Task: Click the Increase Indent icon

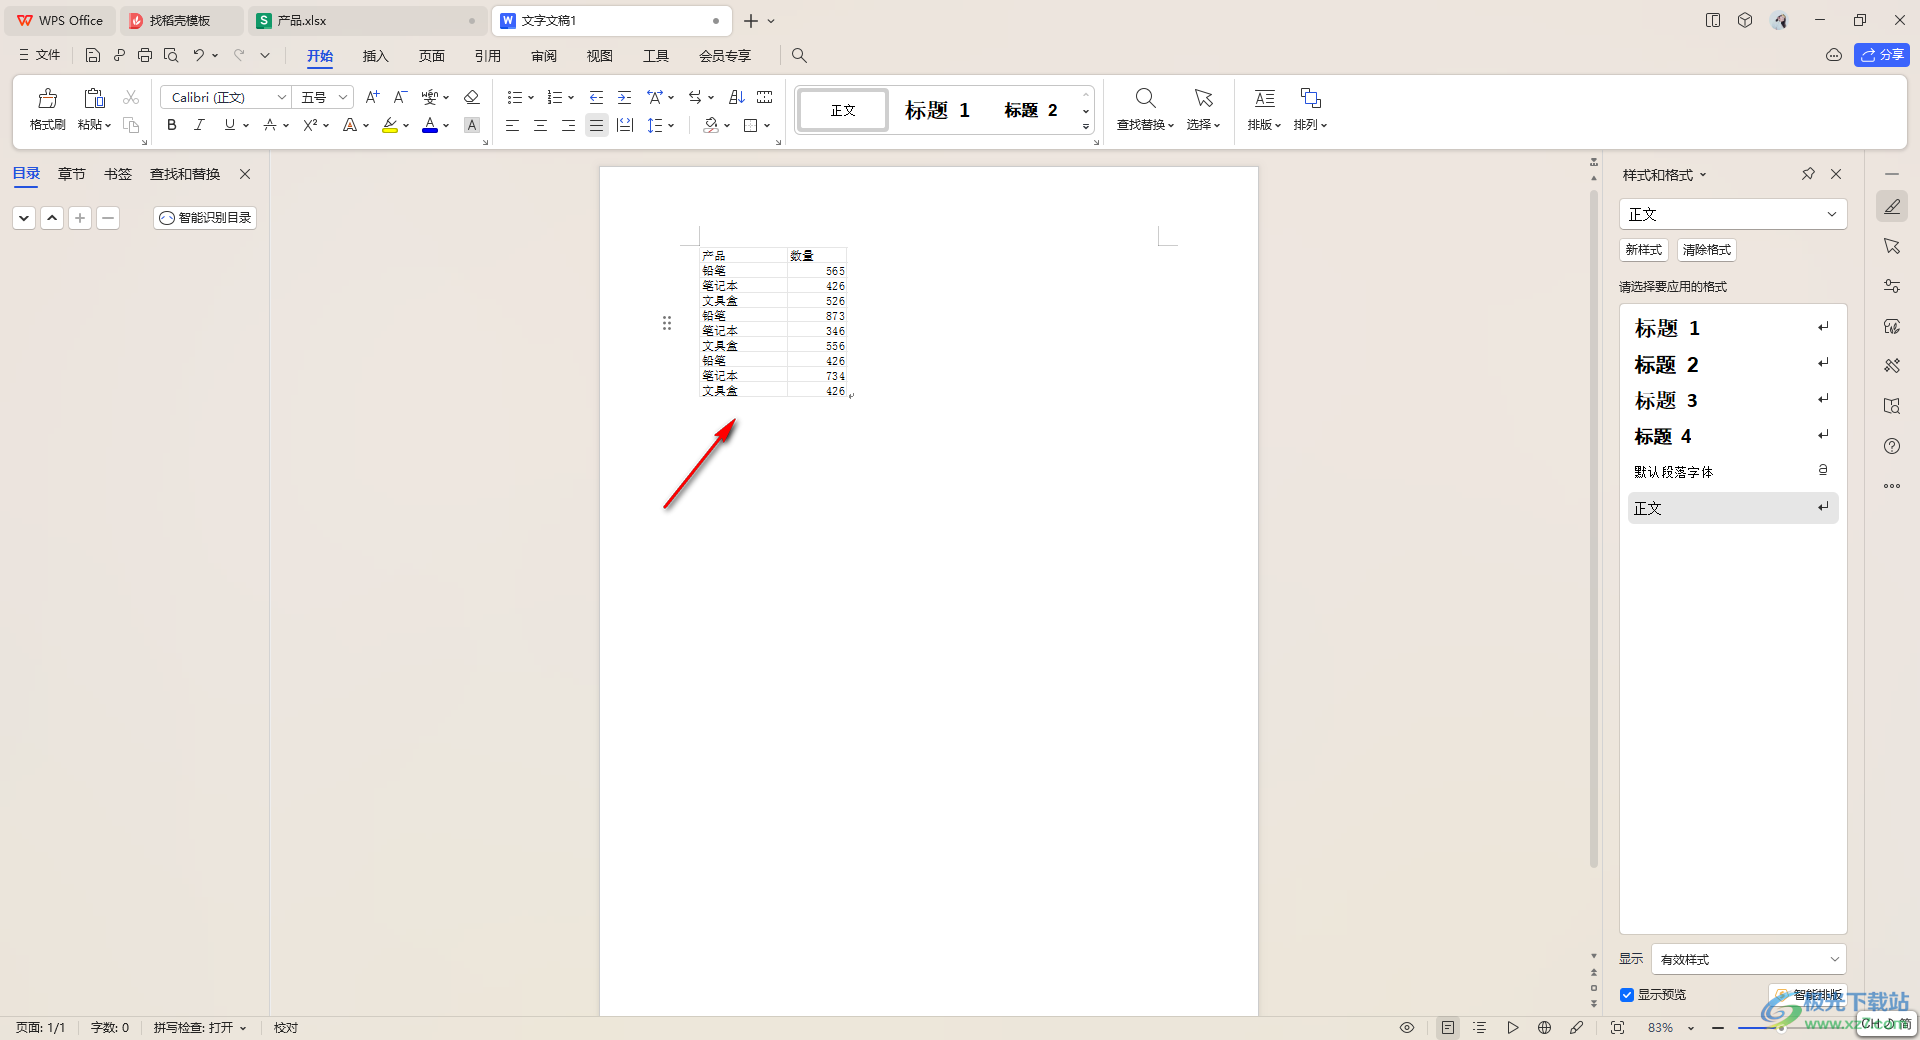Action: point(624,97)
